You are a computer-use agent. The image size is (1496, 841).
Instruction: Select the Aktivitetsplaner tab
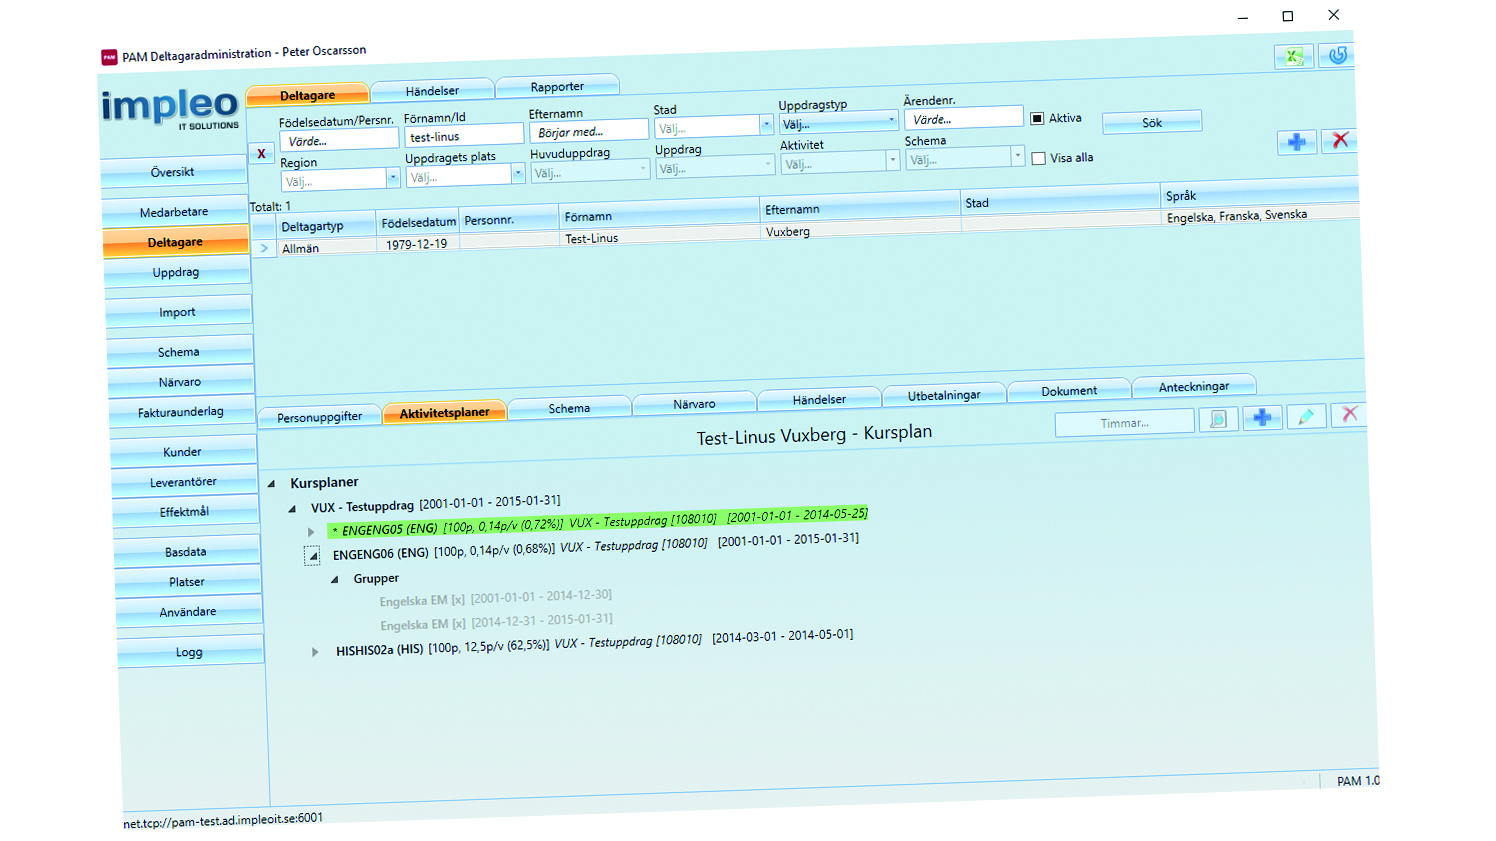(444, 413)
